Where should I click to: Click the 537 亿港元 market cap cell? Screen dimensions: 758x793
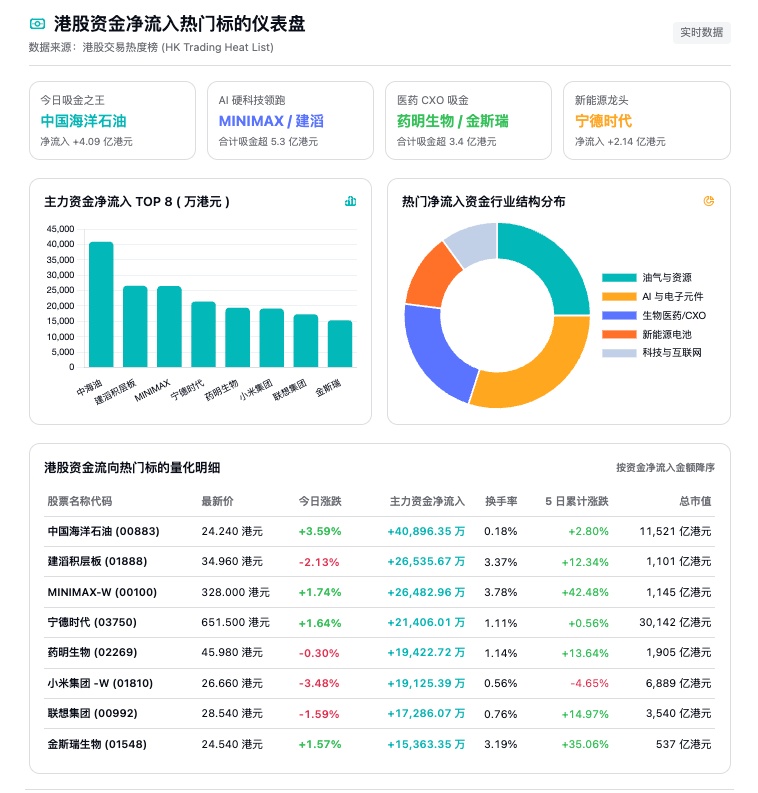tap(683, 744)
